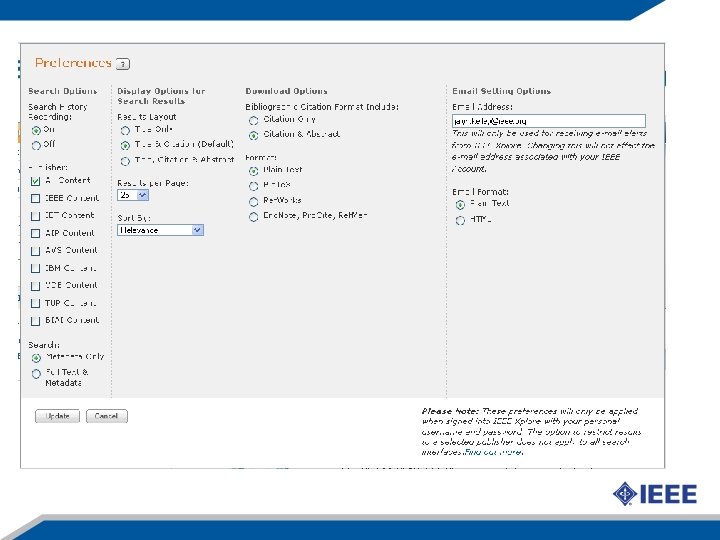This screenshot has height=540, width=720.
Task: Select Metadata Only search option
Action: (36, 358)
